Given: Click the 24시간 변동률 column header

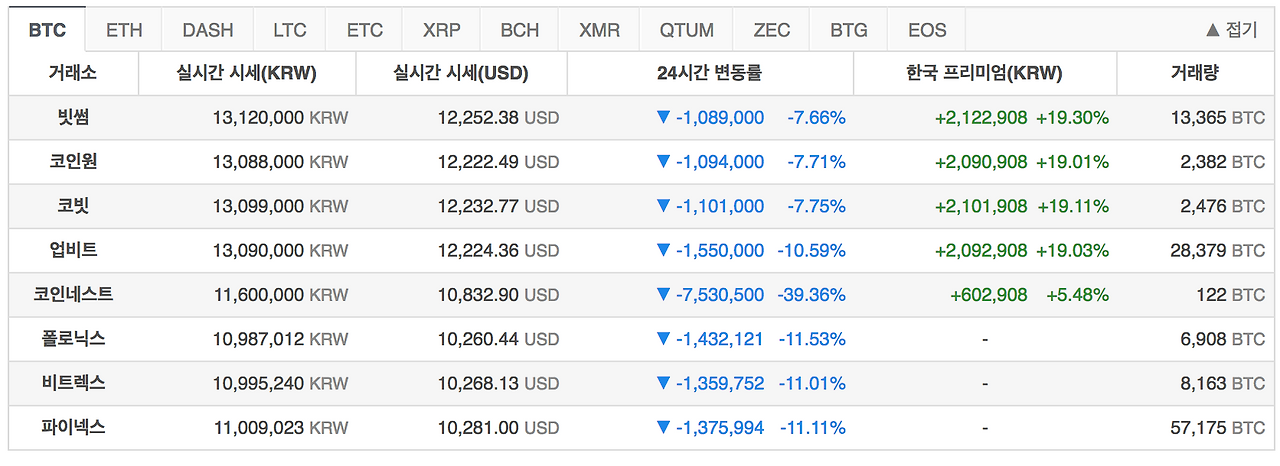Looking at the screenshot, I should click(710, 73).
